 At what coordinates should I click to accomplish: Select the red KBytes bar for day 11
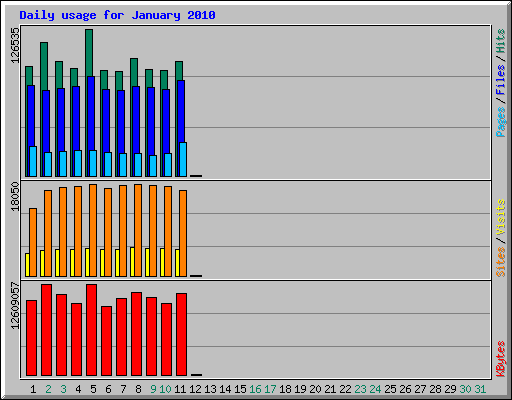(181, 335)
